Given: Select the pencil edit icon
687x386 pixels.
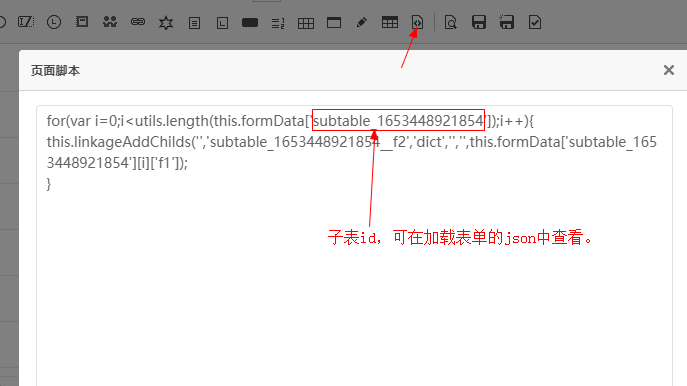Looking at the screenshot, I should pyautogui.click(x=361, y=22).
